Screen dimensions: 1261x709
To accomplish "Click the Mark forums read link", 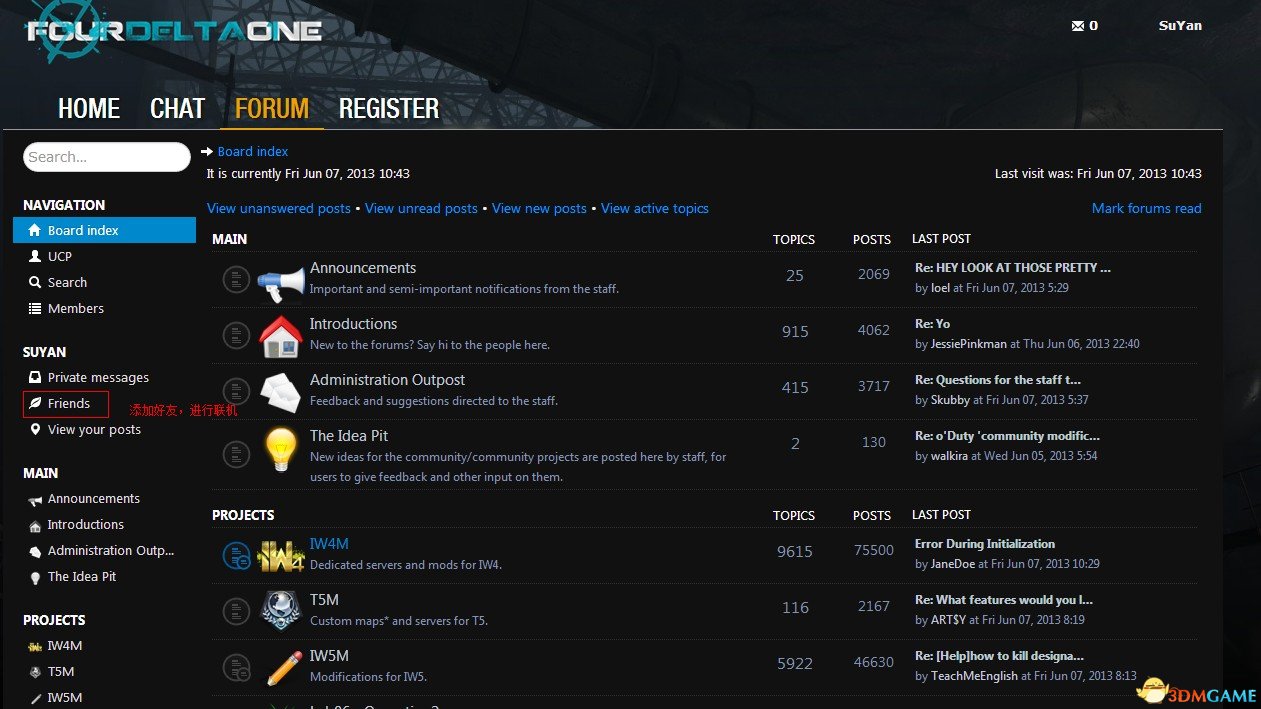I will coord(1146,209).
